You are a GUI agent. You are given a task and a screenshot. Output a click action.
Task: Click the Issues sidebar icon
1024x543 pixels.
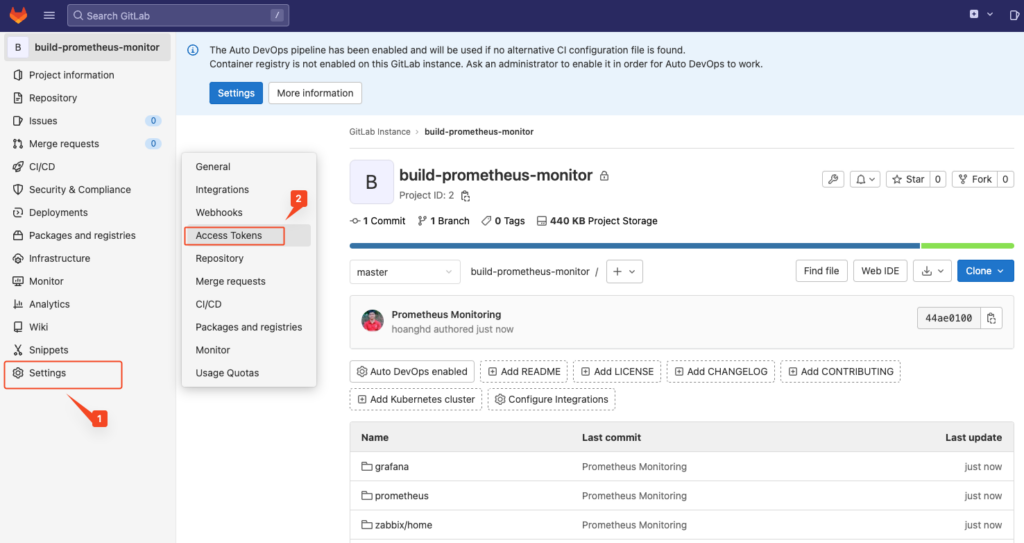point(18,121)
